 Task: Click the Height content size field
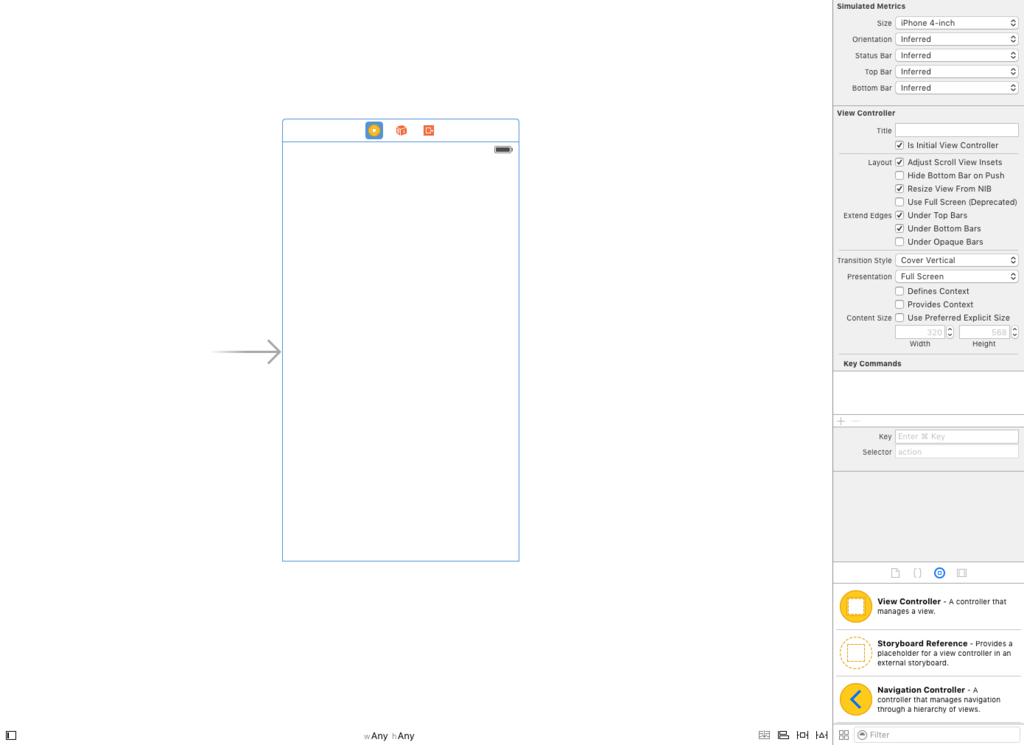coord(985,332)
